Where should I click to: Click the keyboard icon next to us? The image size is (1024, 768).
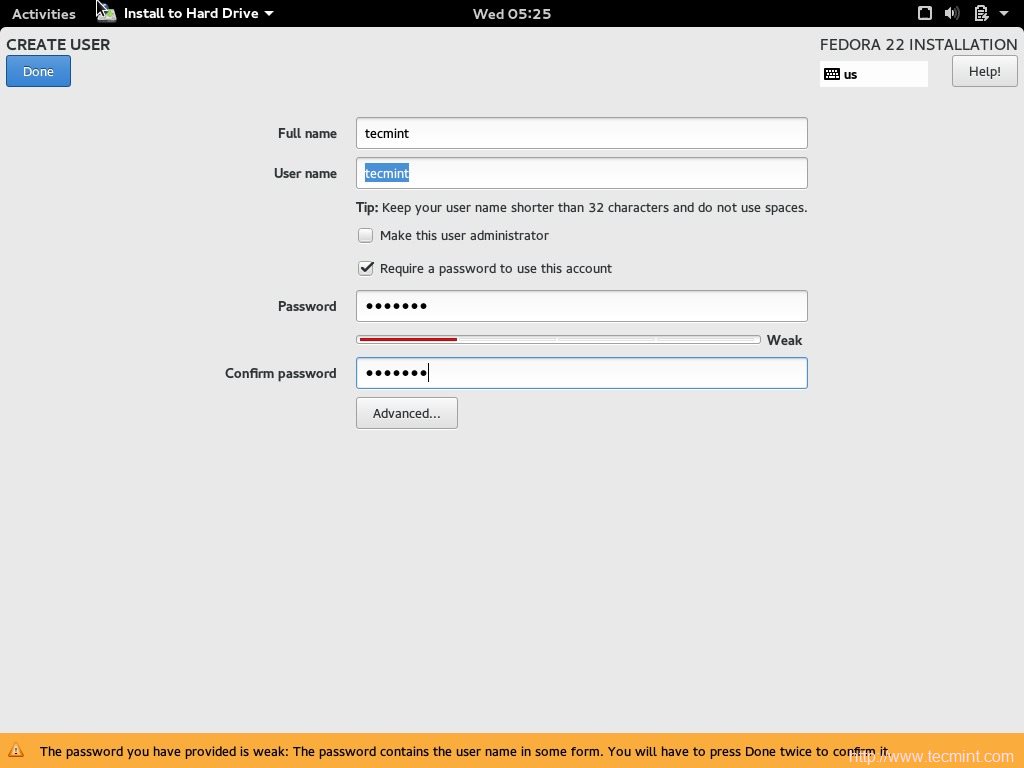point(832,74)
